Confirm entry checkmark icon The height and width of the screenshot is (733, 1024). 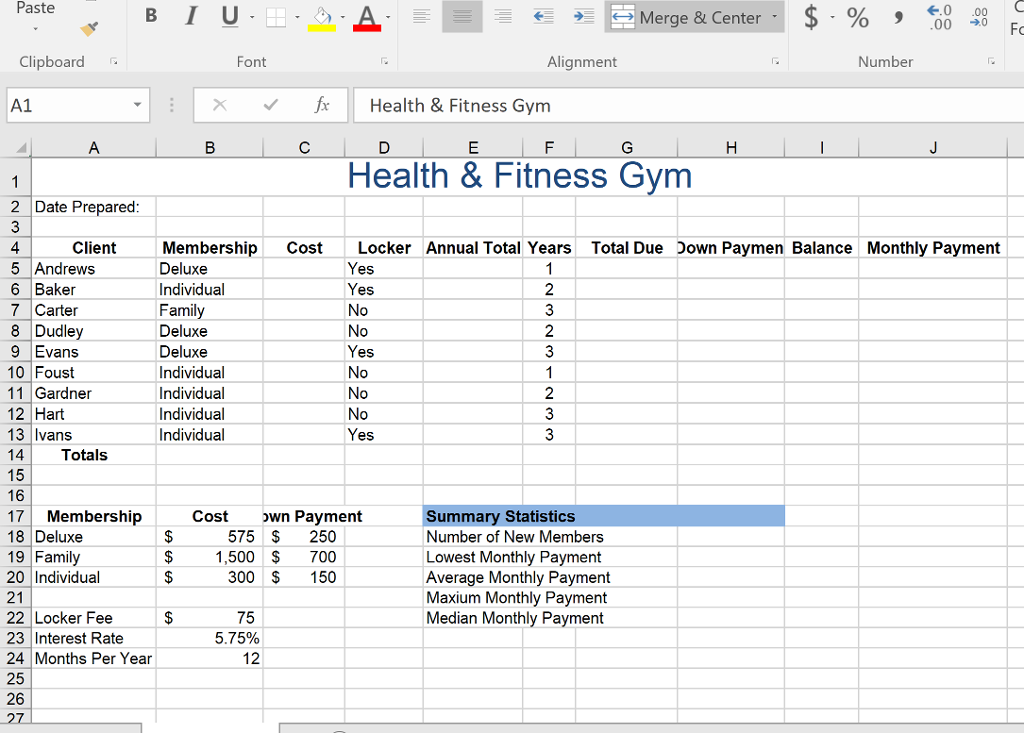point(270,105)
